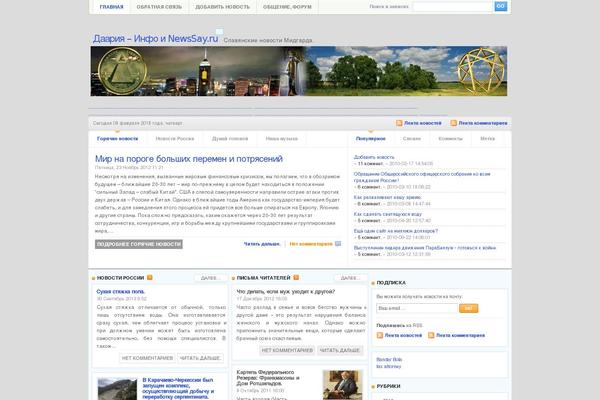Viewport: 600px width, 400px height.
Task: Switch to Новости России tab
Action: 175,139
